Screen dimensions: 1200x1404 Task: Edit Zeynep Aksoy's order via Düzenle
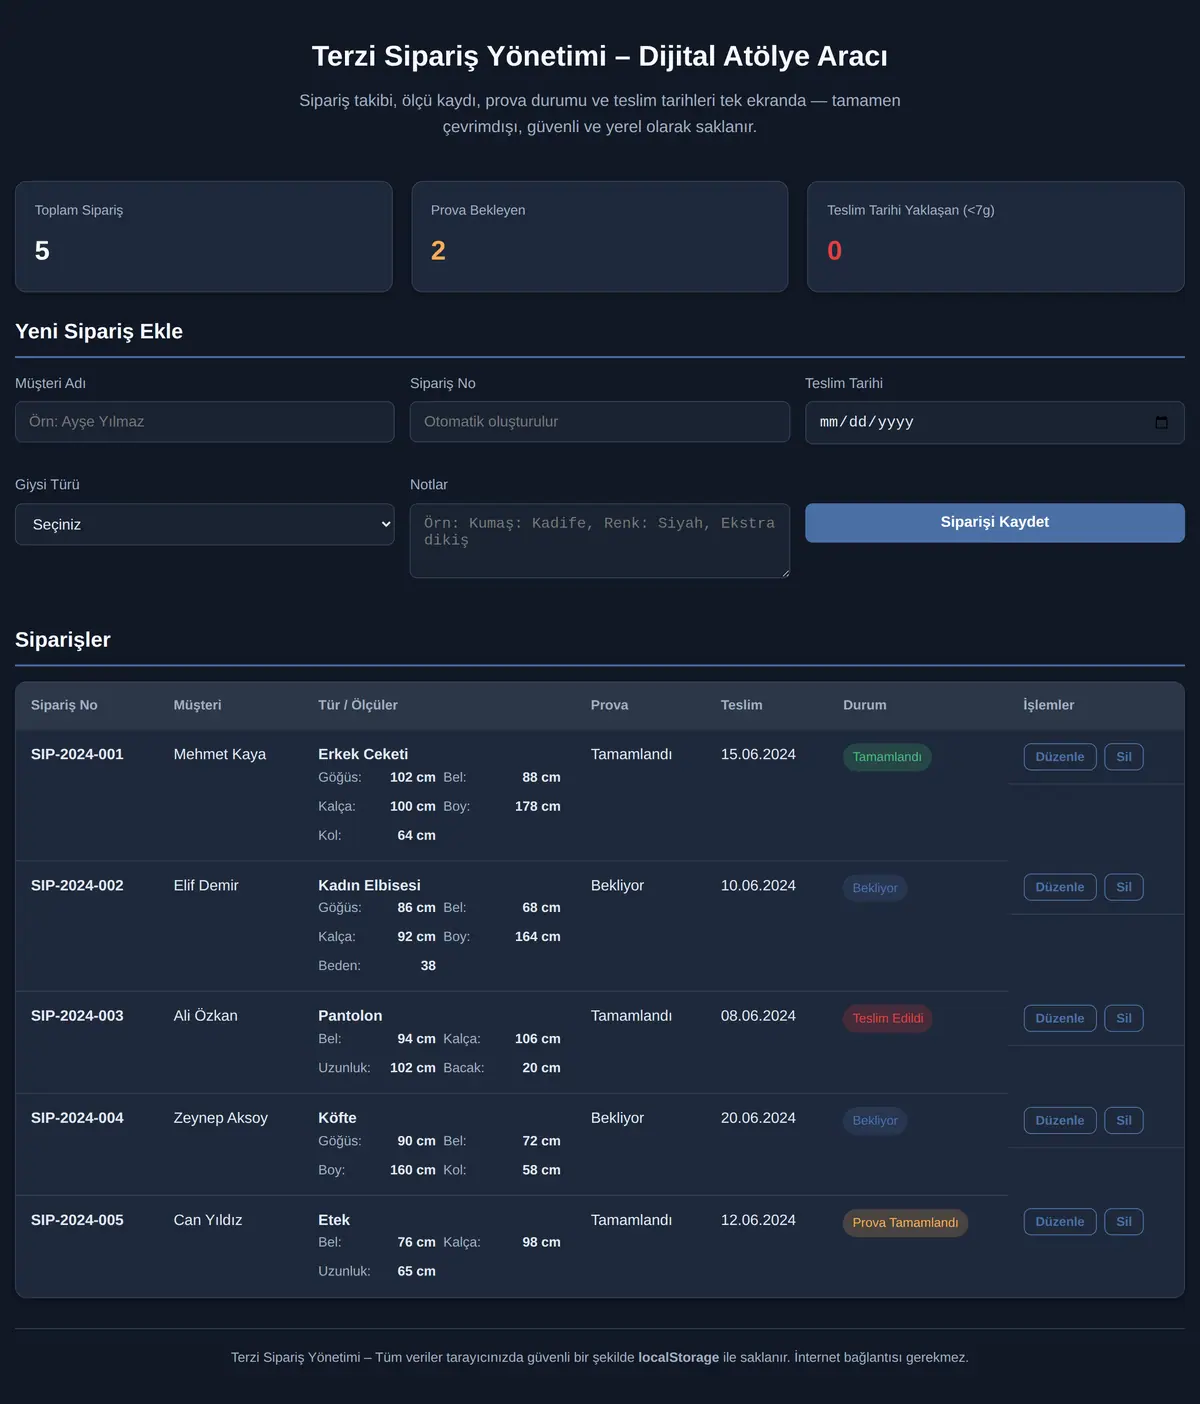click(x=1060, y=1120)
